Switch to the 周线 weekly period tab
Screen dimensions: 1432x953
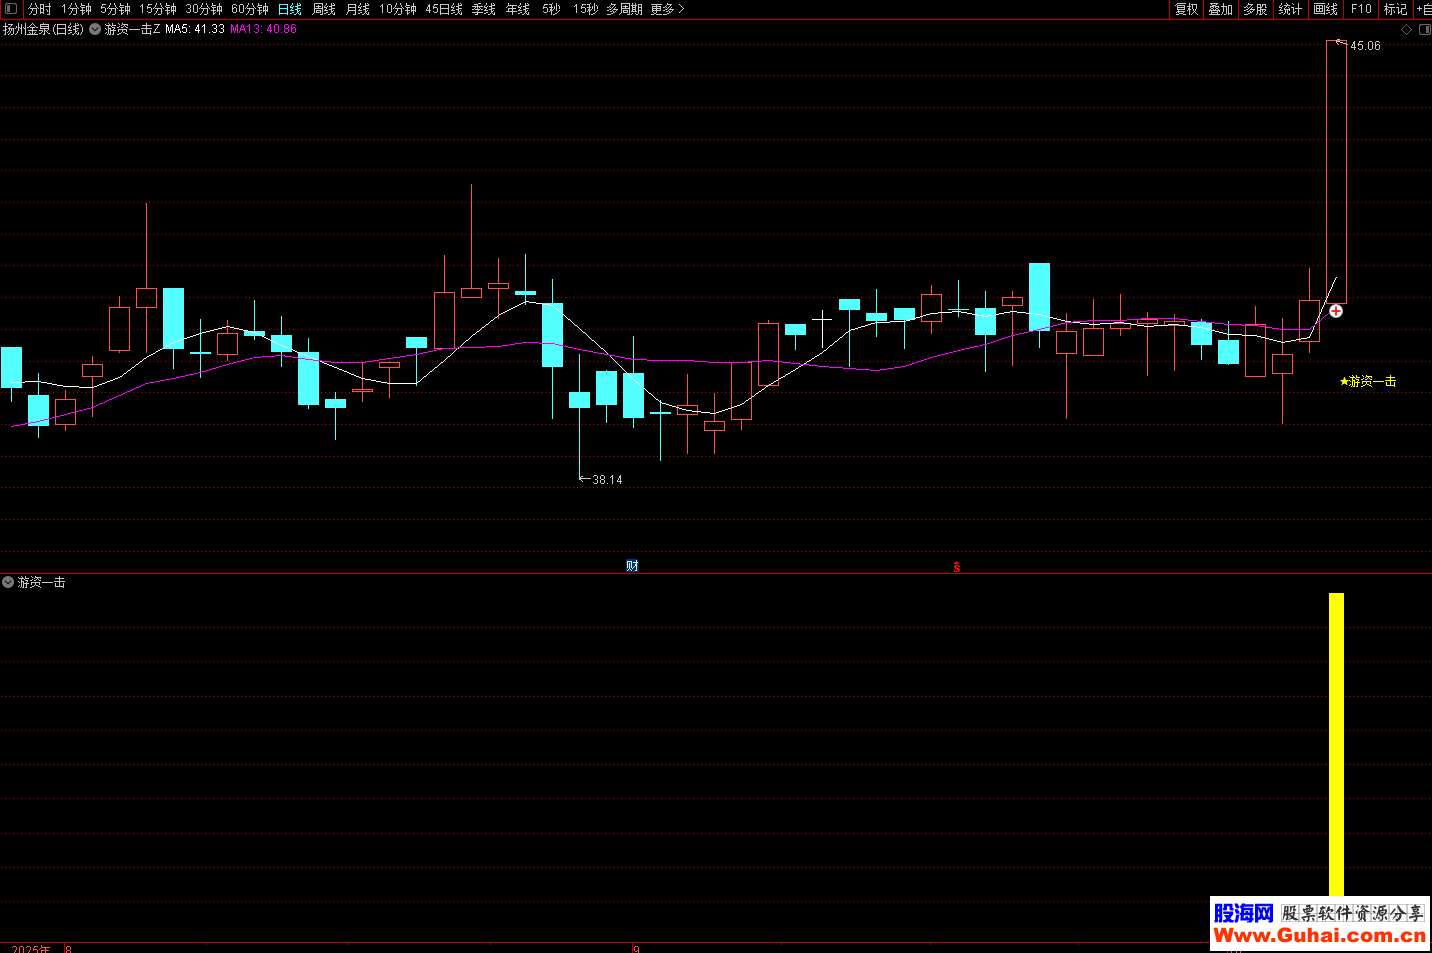(324, 9)
